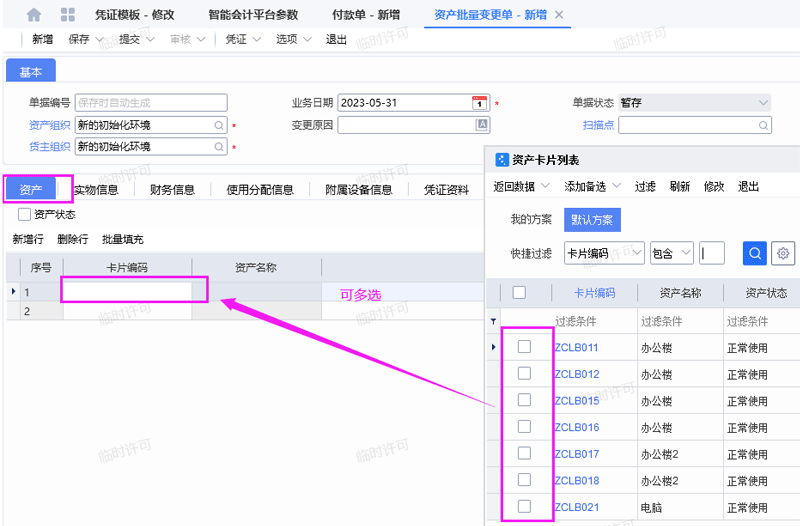Go to the home page icon
Screen dimensions: 800x526
tap(34, 15)
